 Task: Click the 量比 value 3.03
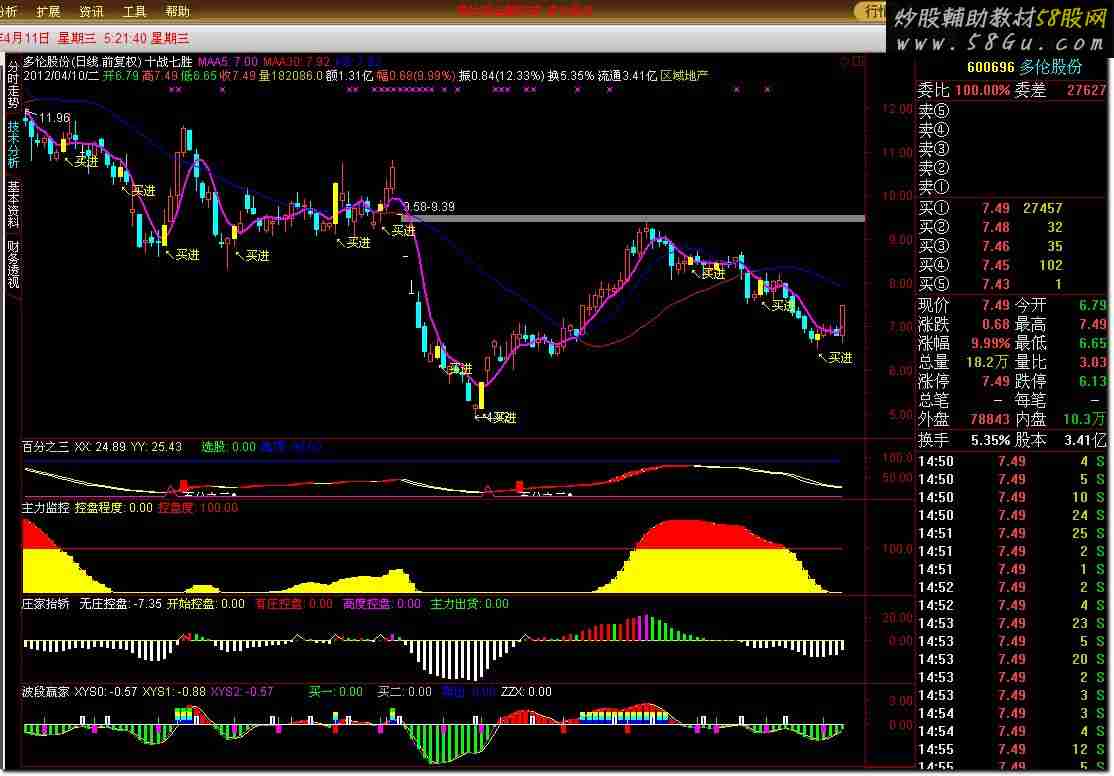(x=1093, y=362)
